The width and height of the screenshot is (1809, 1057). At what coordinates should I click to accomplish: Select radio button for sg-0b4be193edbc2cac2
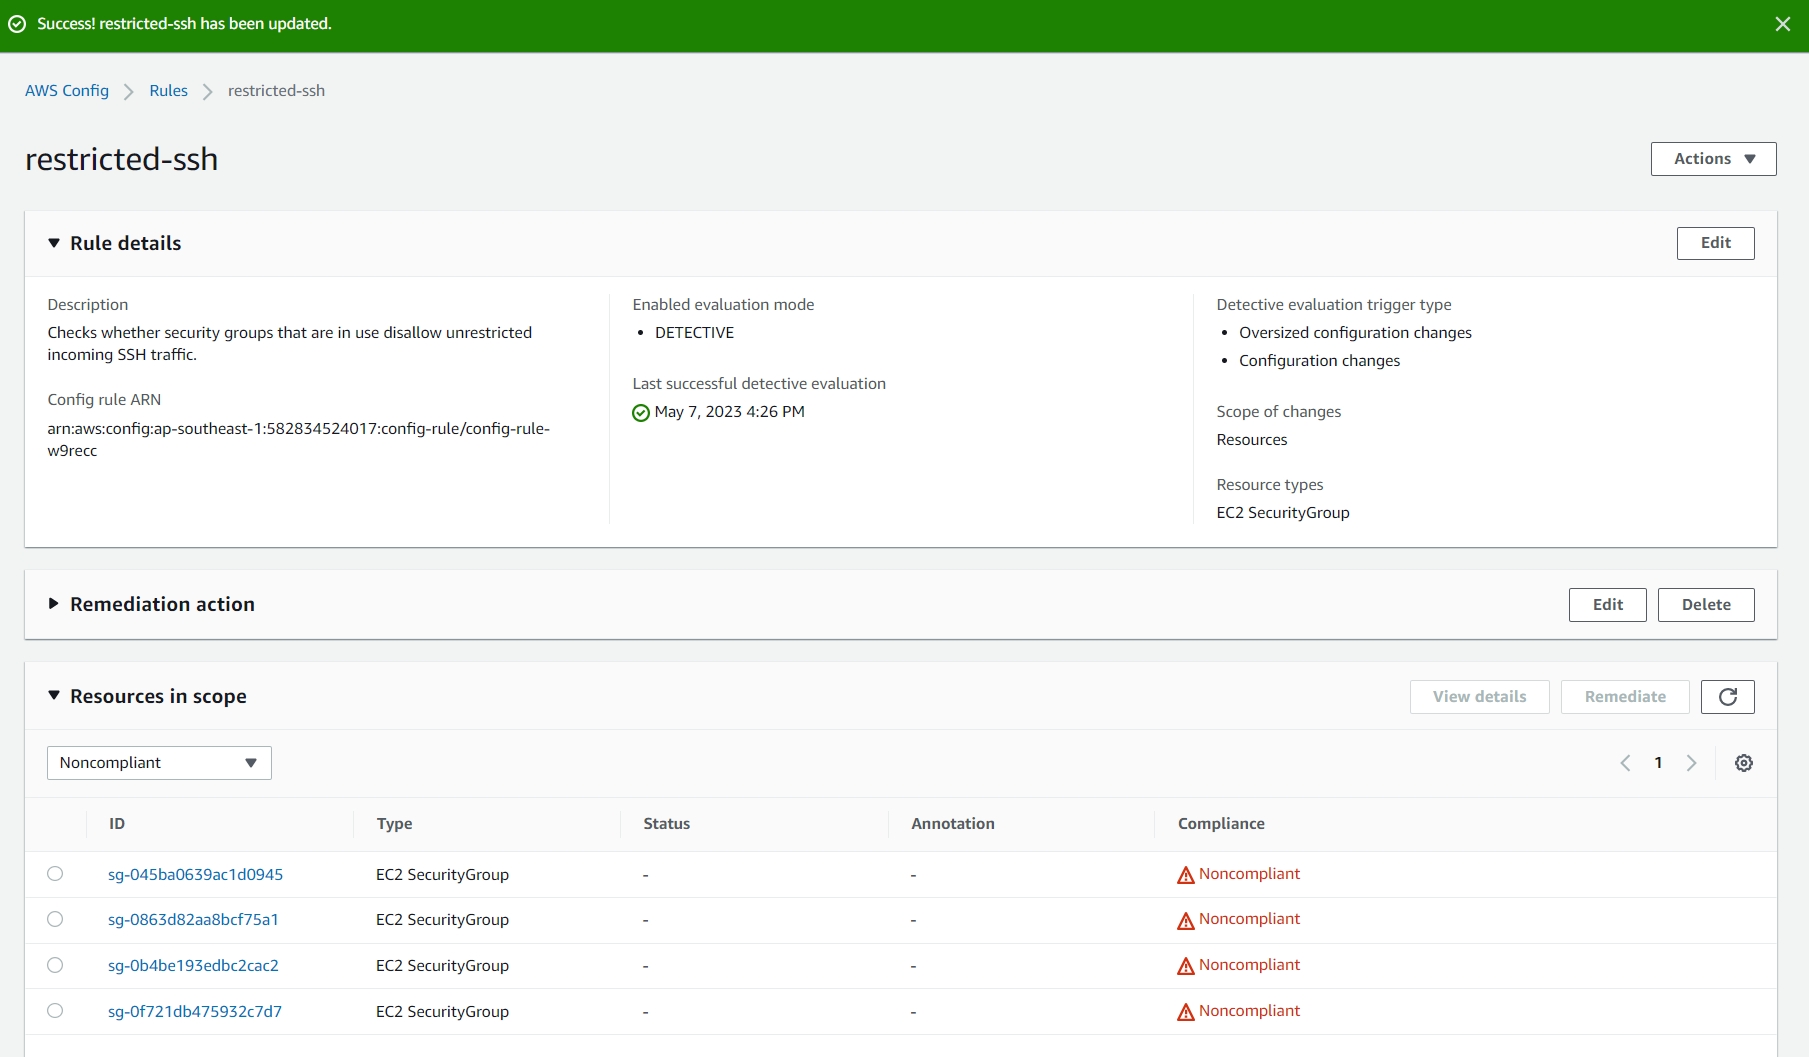tap(55, 965)
